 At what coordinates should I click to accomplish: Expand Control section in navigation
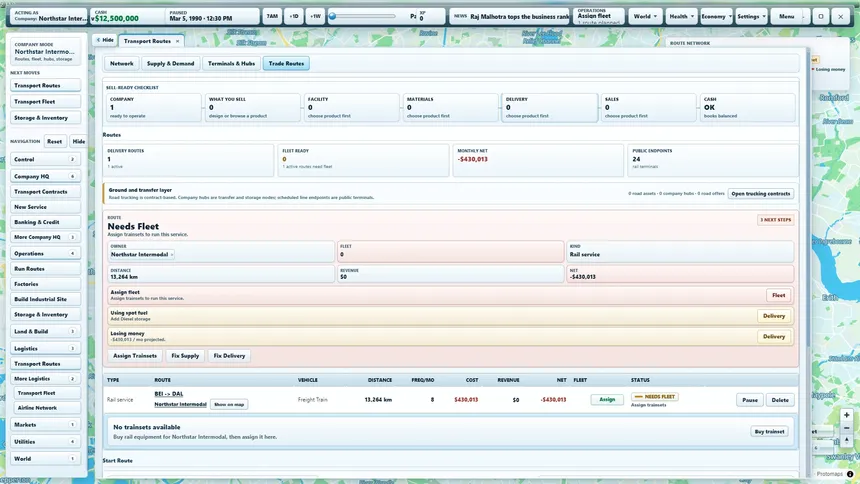tap(45, 159)
